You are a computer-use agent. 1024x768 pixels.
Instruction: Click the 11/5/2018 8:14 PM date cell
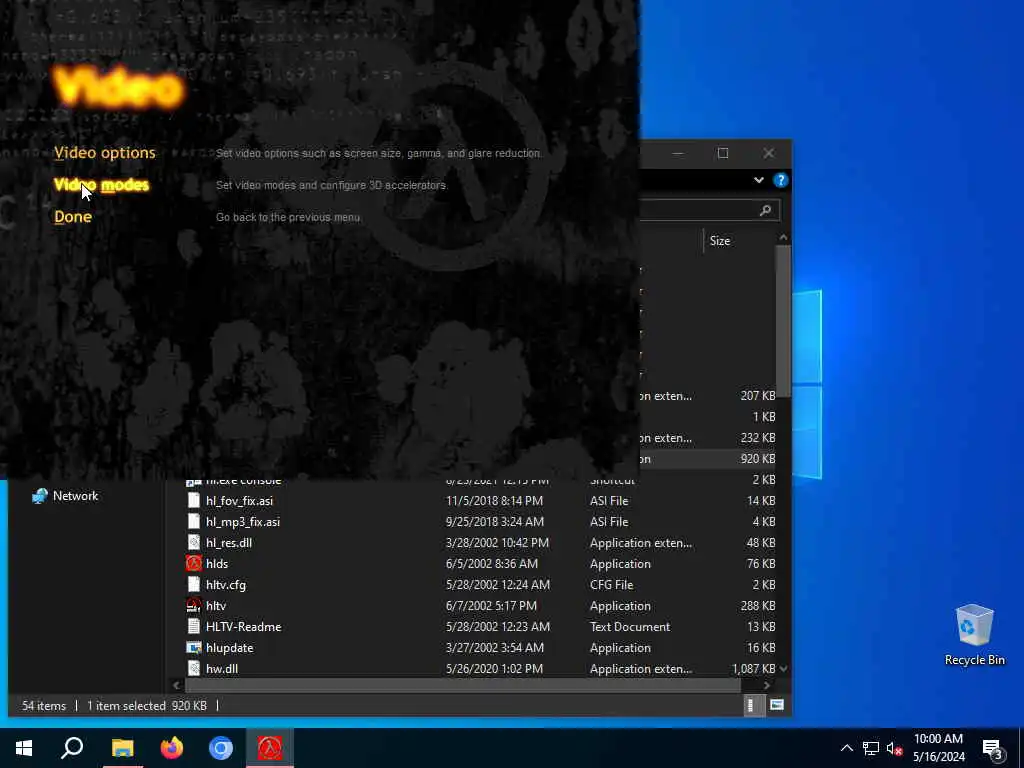pyautogui.click(x=494, y=501)
